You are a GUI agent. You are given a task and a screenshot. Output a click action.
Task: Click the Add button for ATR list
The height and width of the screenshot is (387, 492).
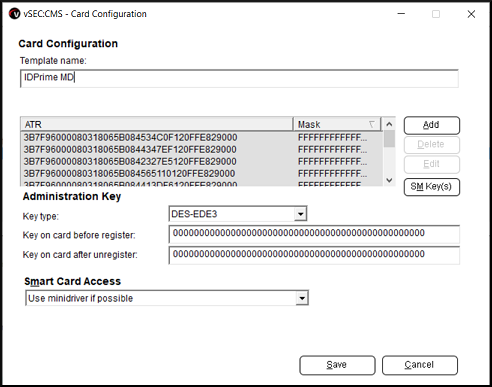tap(432, 125)
